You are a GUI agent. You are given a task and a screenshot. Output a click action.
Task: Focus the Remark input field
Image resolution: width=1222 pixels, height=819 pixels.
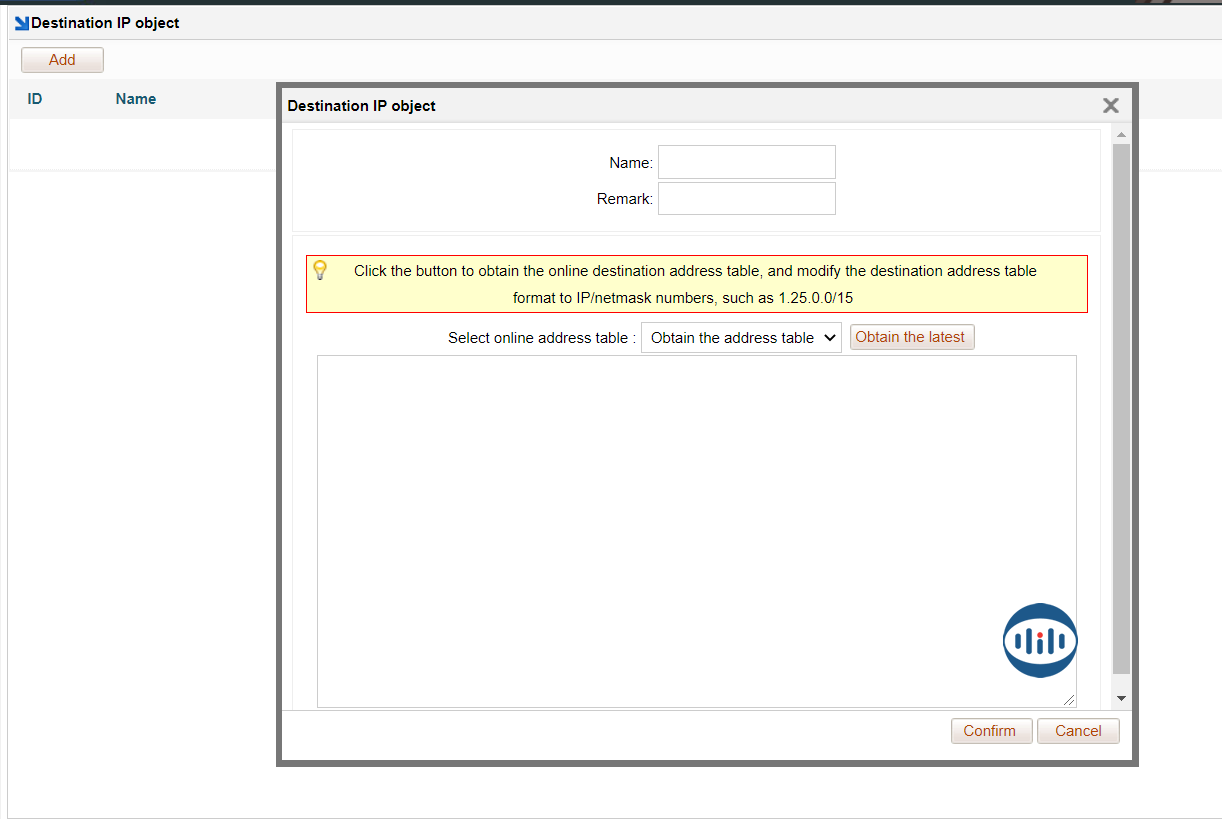[x=746, y=198]
